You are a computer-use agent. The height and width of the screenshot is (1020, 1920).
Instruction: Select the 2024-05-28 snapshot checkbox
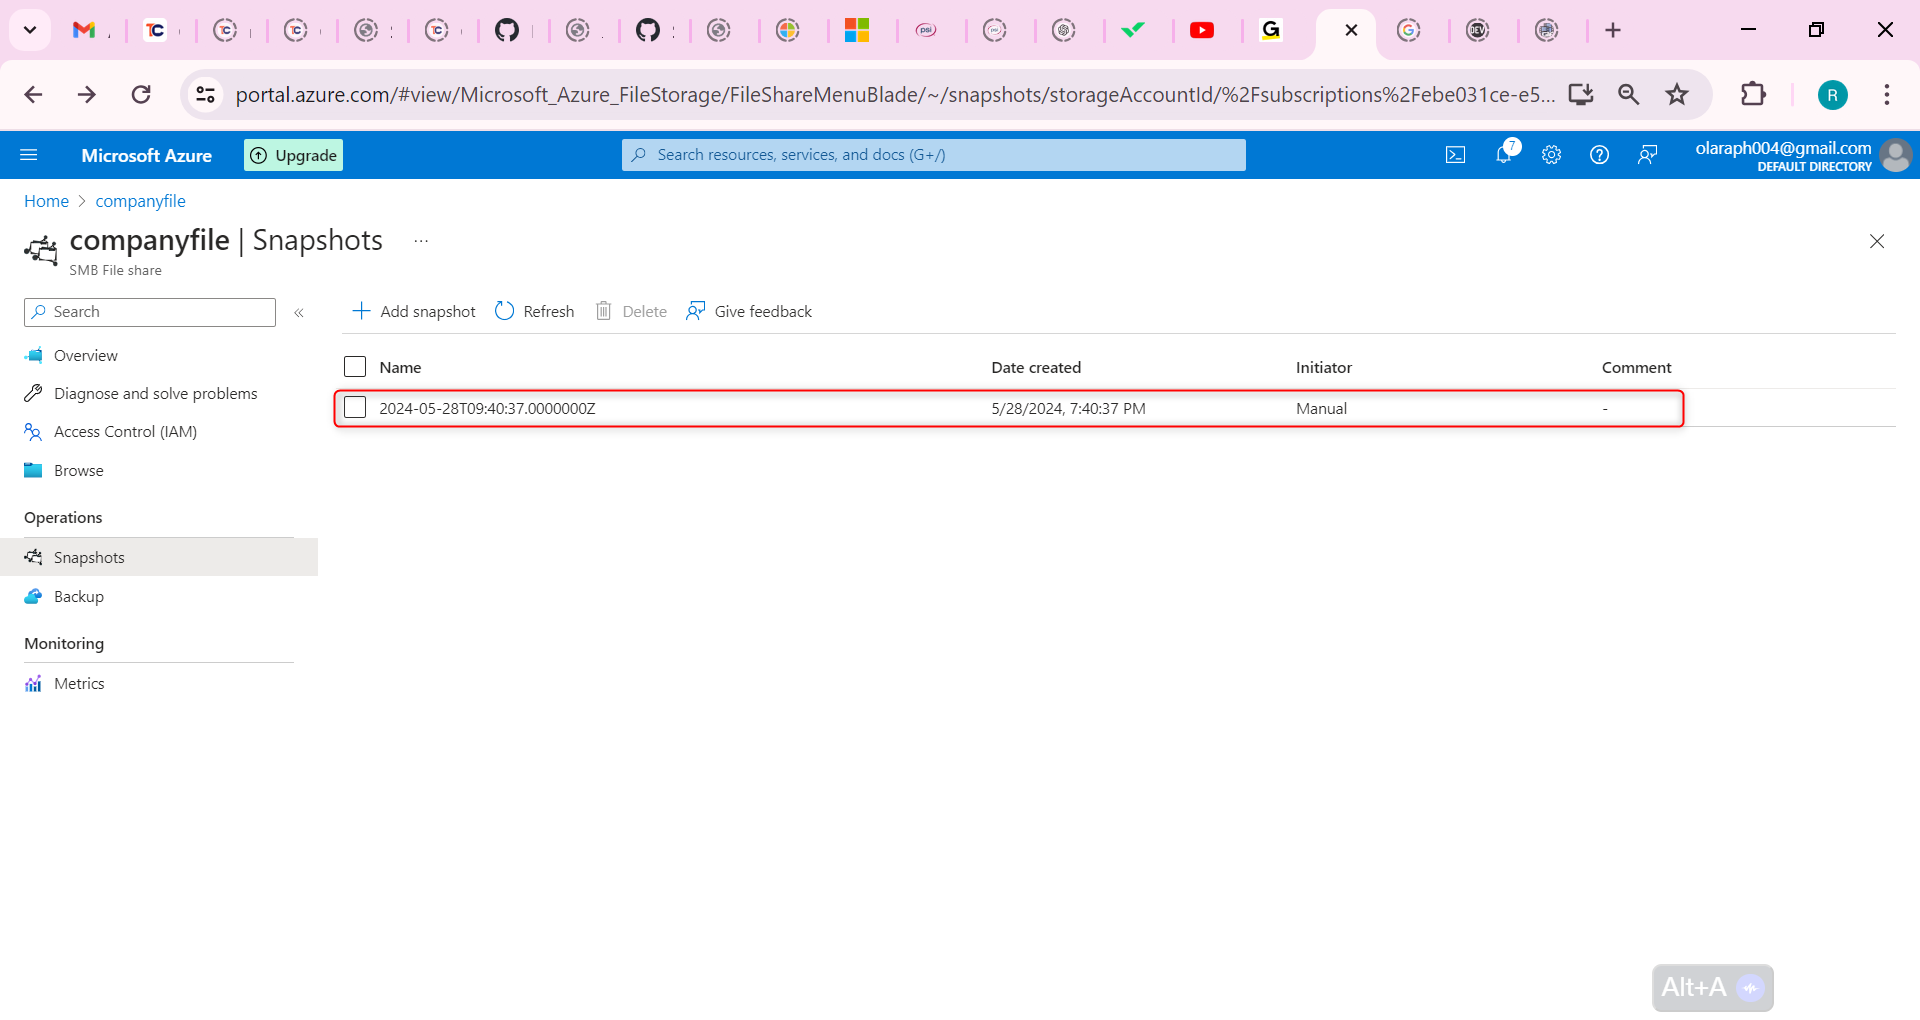[x=355, y=408]
